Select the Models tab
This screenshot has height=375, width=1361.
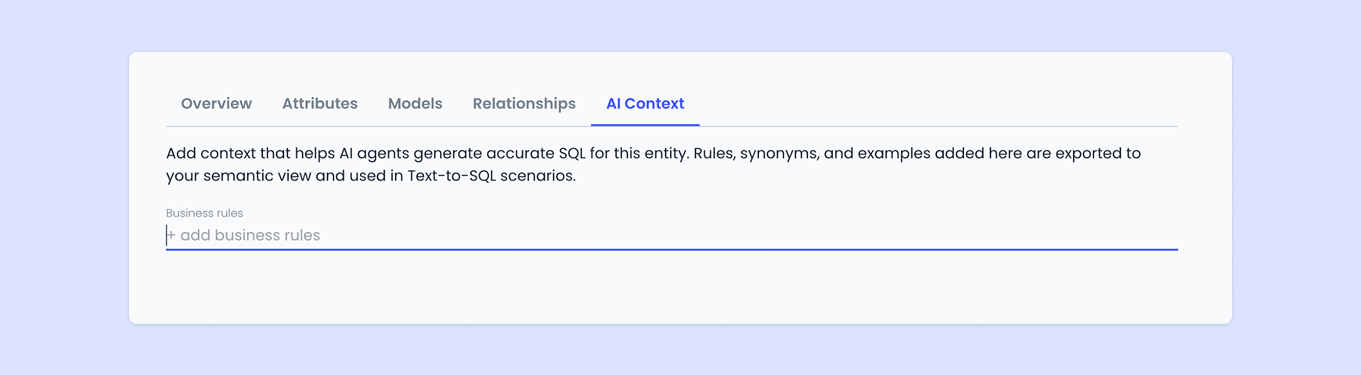415,104
